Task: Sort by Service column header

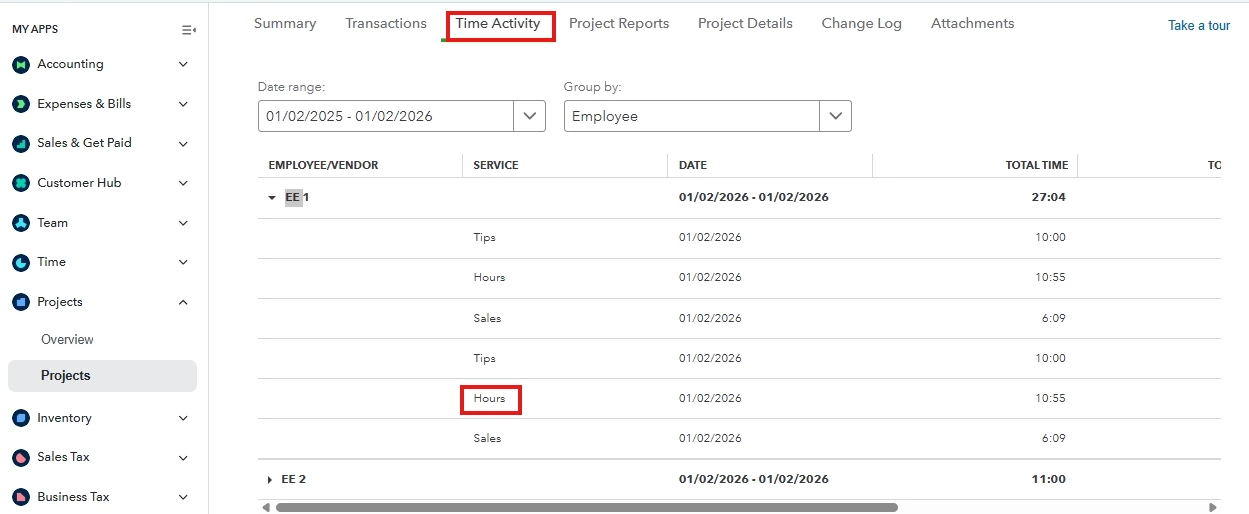Action: pyautogui.click(x=496, y=165)
